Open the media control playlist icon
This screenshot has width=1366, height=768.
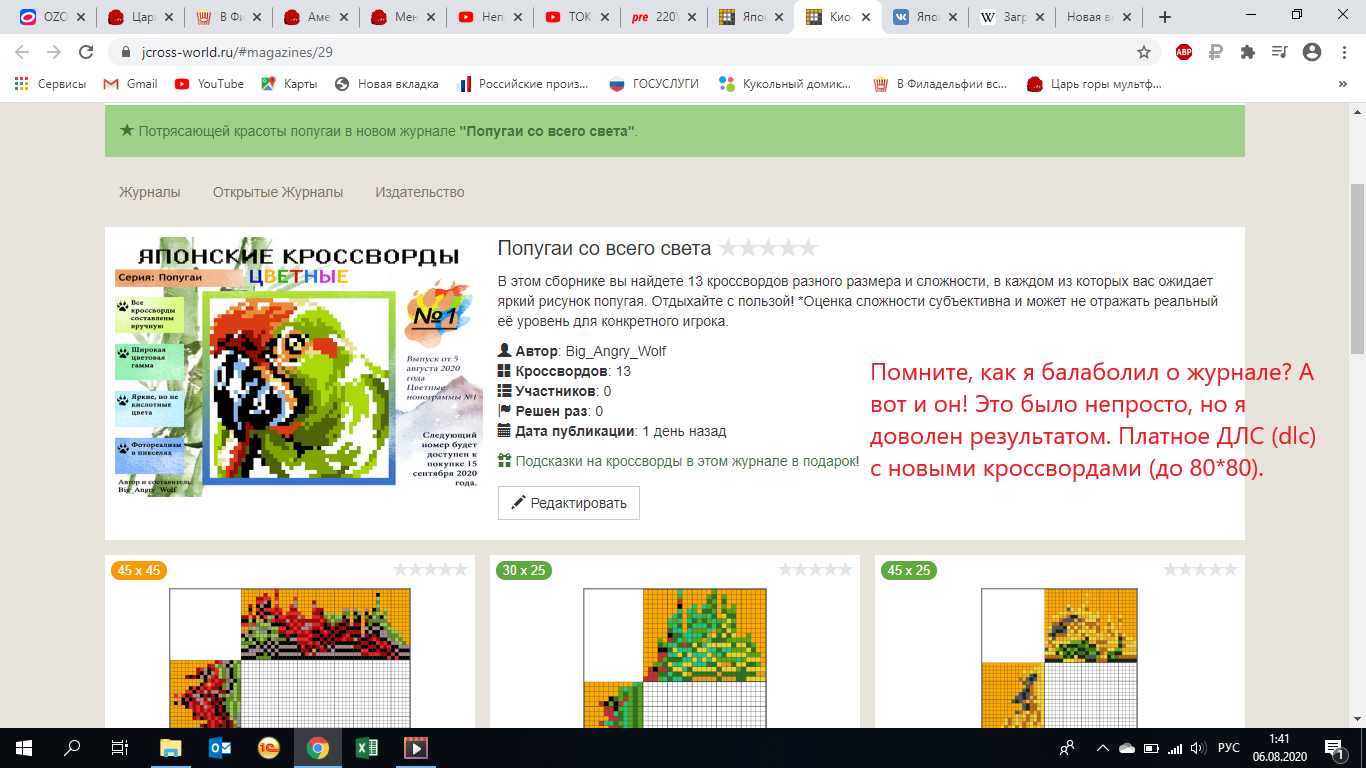pyautogui.click(x=1280, y=52)
